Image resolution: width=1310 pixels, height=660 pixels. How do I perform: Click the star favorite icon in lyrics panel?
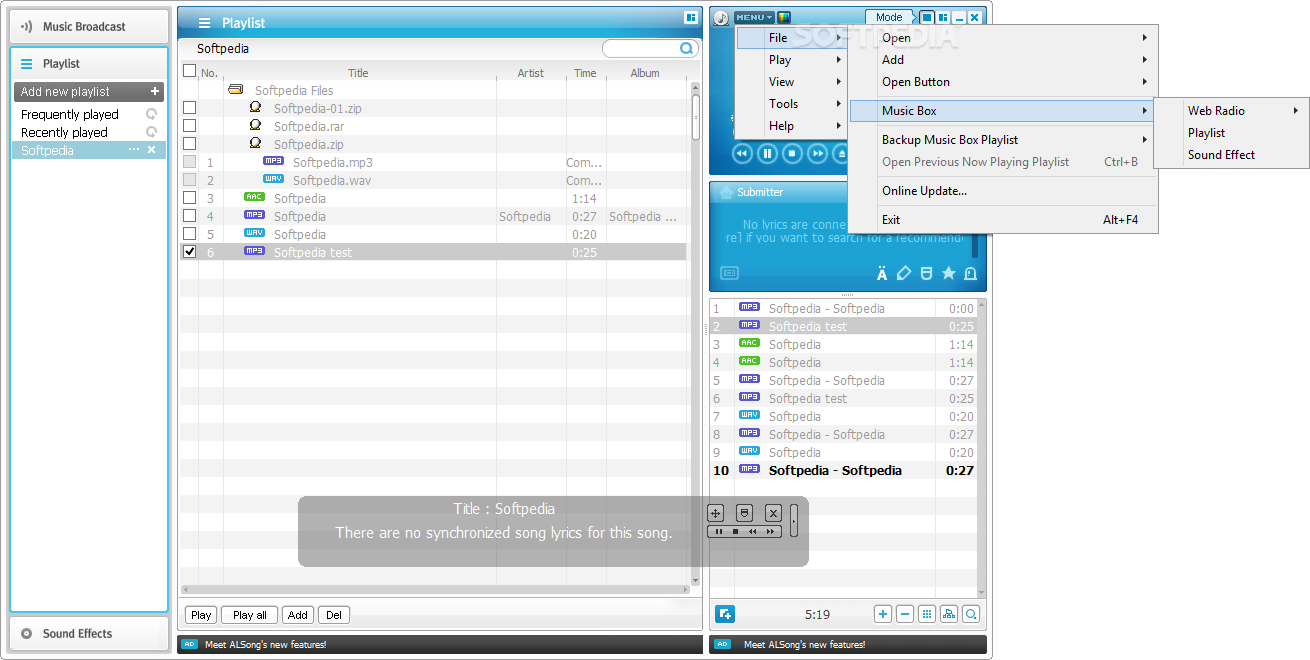pyautogui.click(x=948, y=273)
